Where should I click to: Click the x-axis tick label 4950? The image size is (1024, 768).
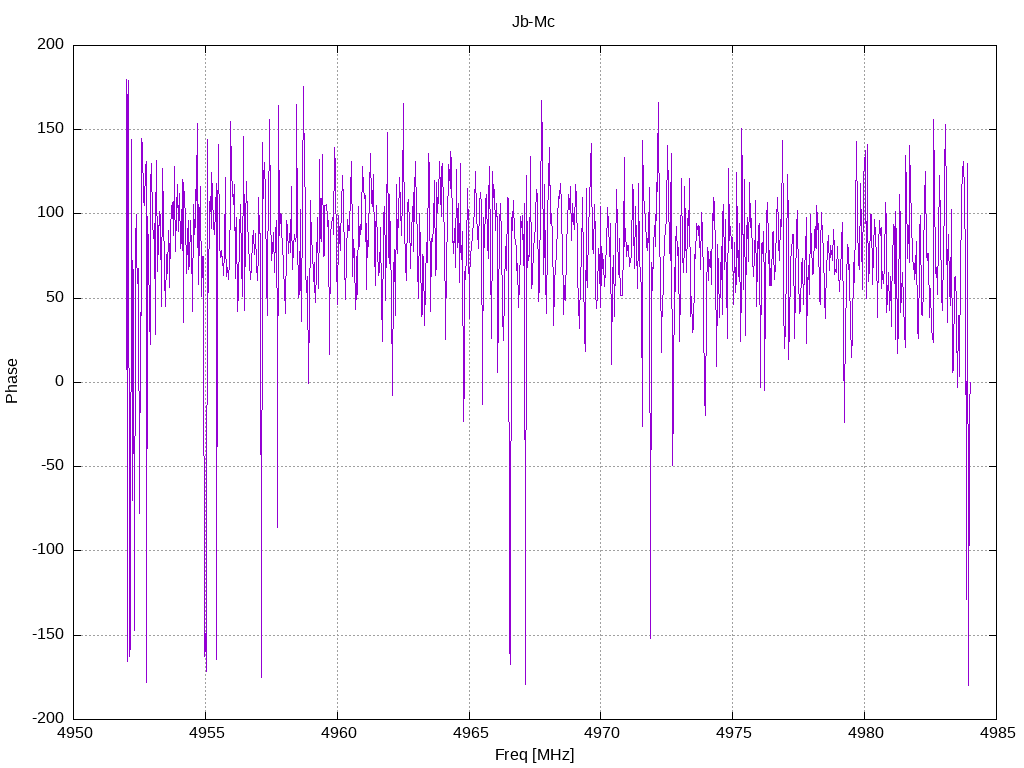coord(74,733)
